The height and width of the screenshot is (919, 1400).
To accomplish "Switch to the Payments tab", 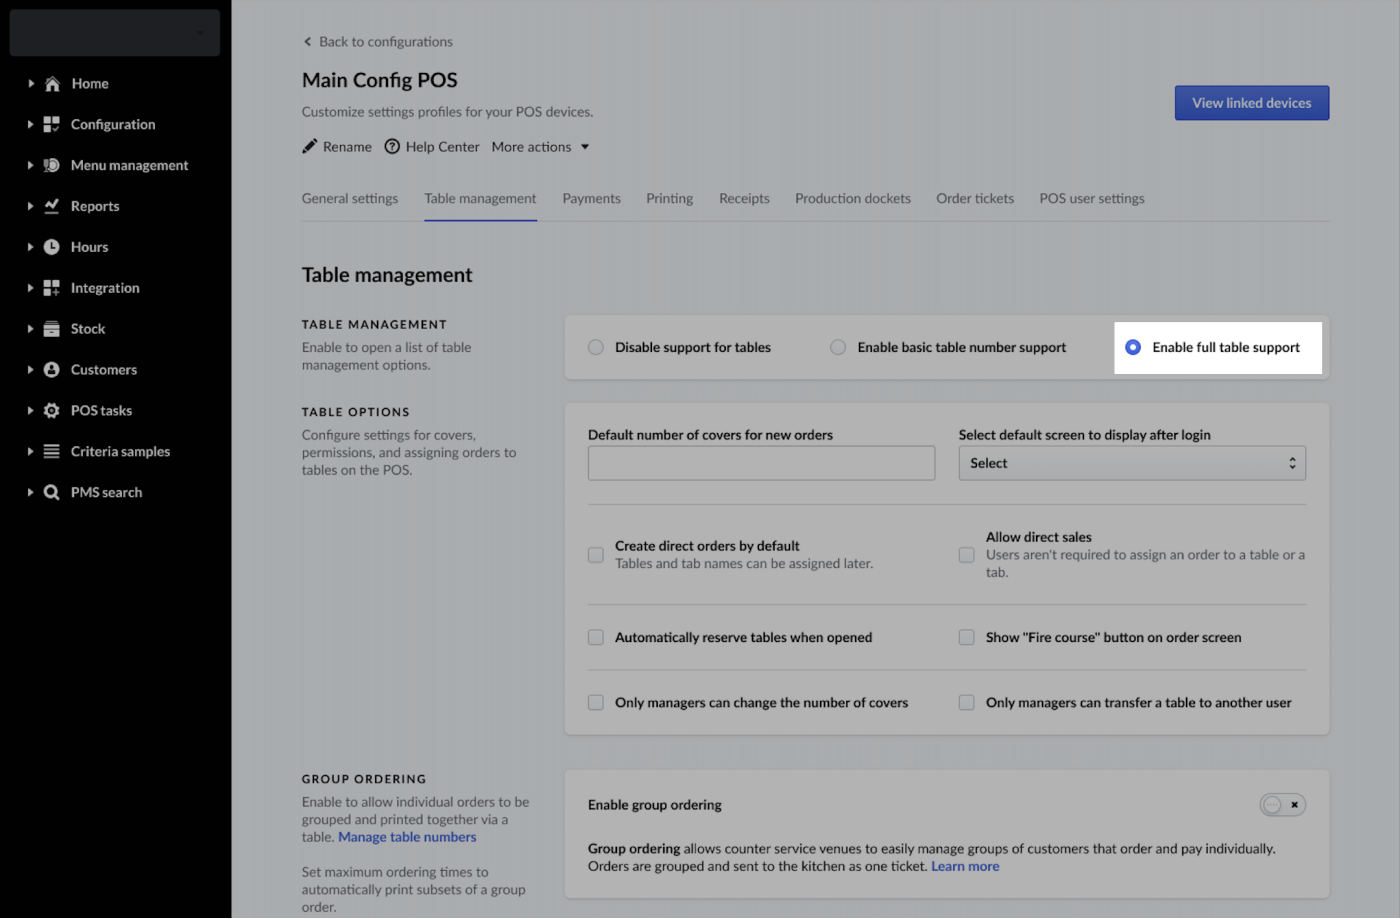I will [591, 199].
